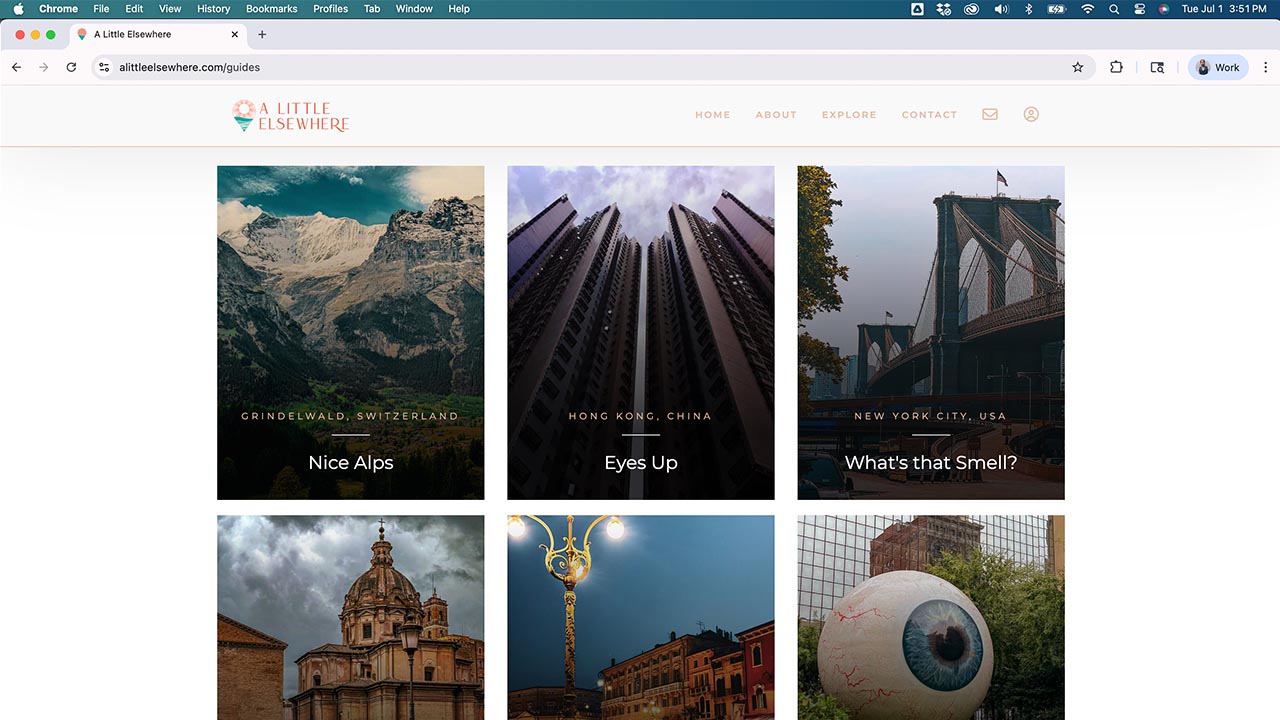
Task: Open the Help menu
Action: click(459, 9)
